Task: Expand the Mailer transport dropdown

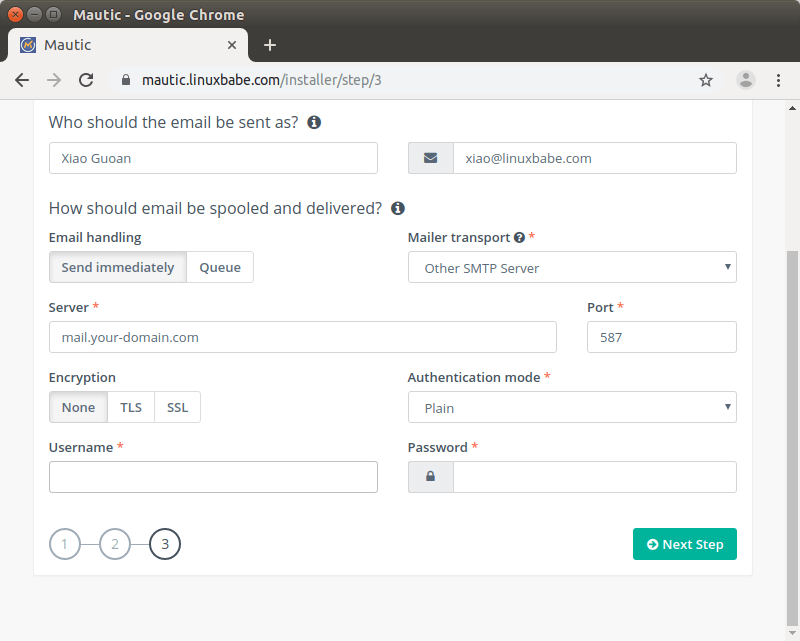Action: pos(572,267)
